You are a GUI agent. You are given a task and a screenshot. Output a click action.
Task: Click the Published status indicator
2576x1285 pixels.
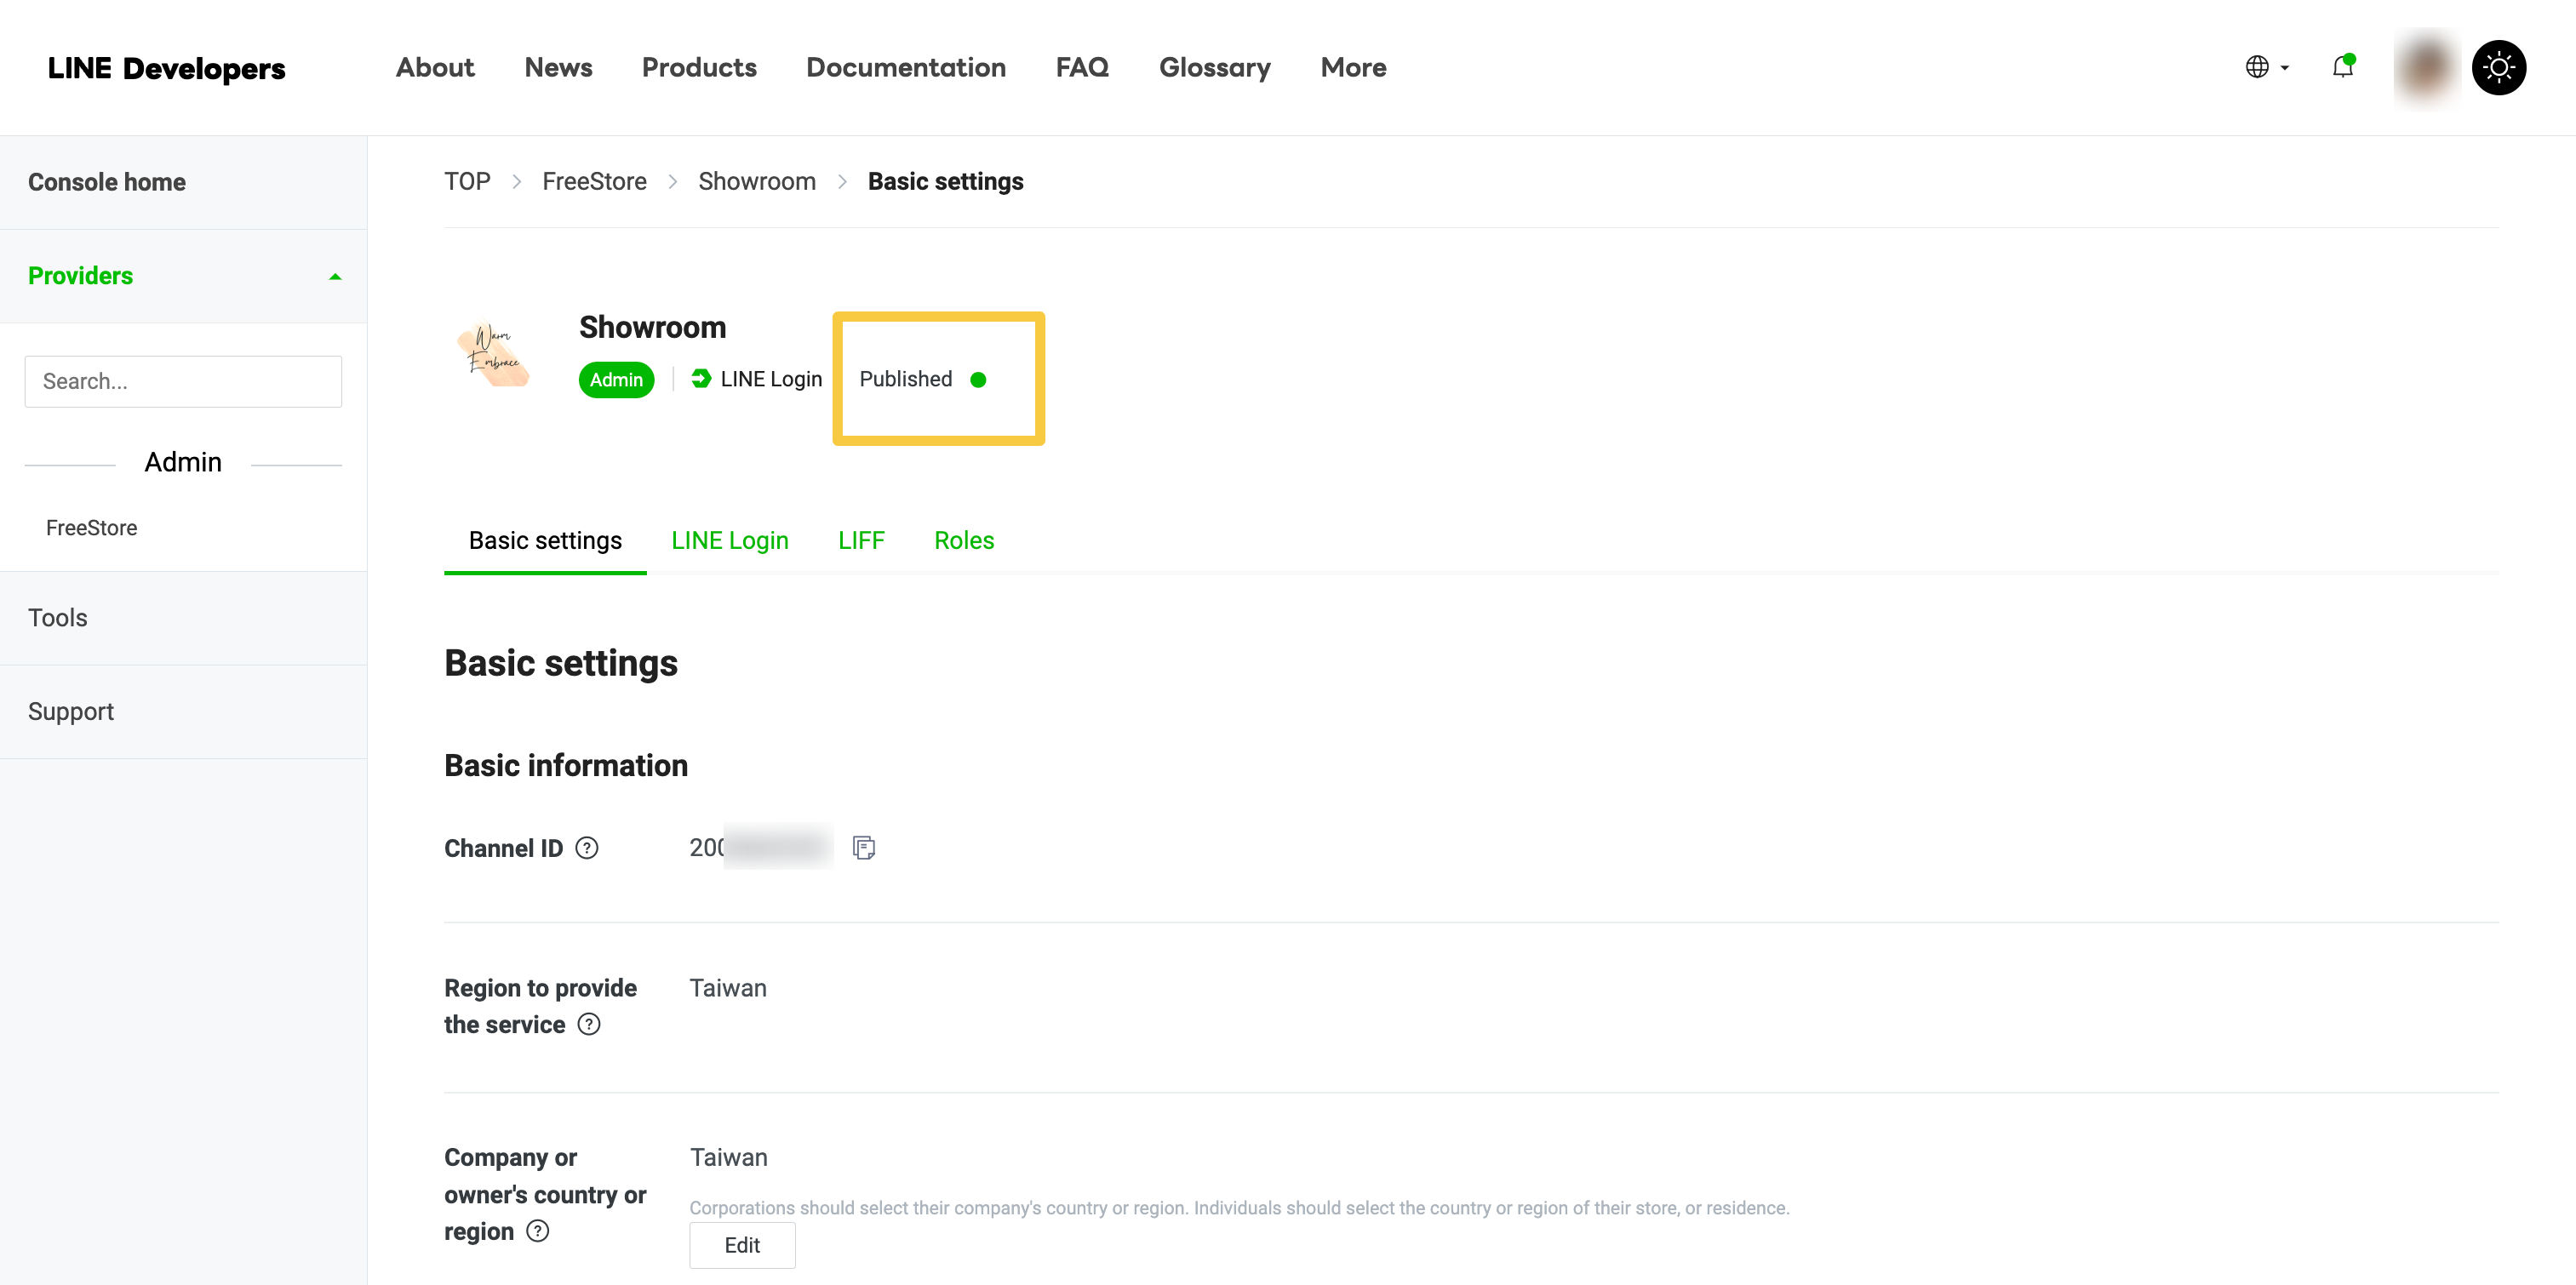coord(922,379)
